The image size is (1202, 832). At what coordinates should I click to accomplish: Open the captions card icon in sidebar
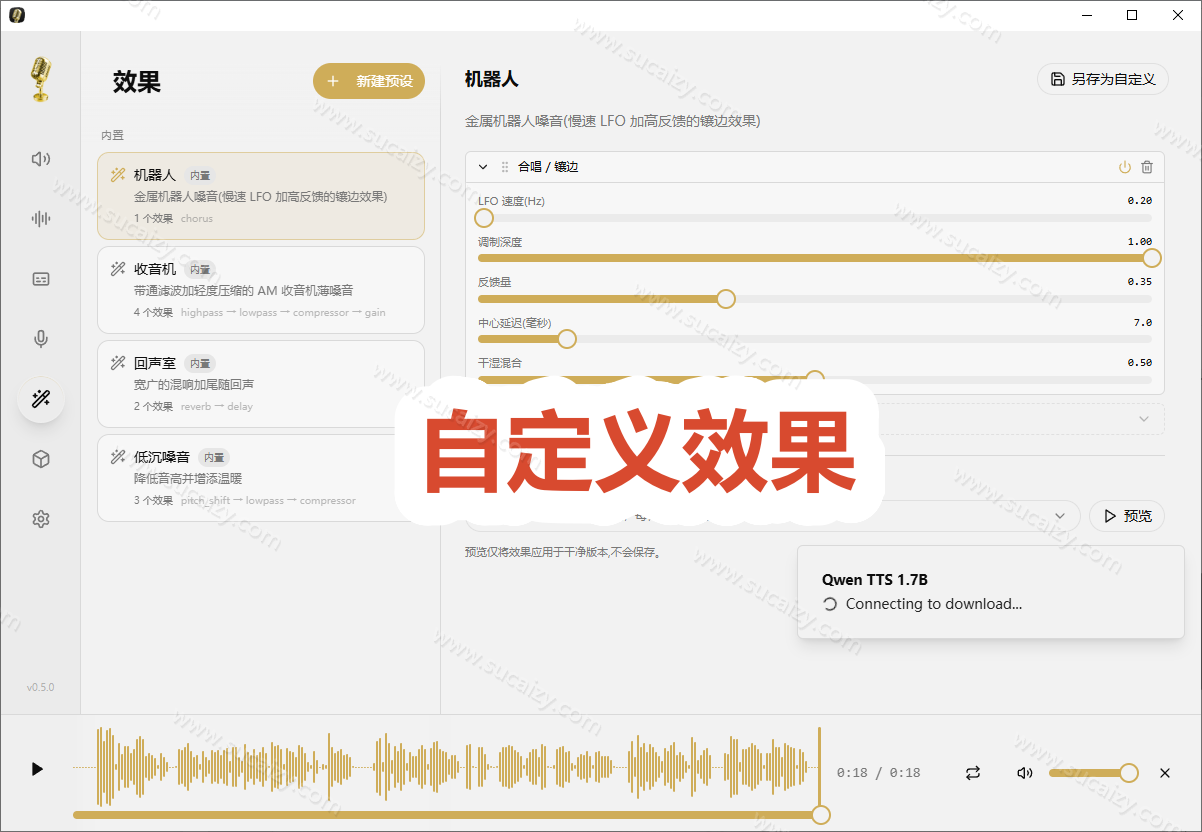41,279
